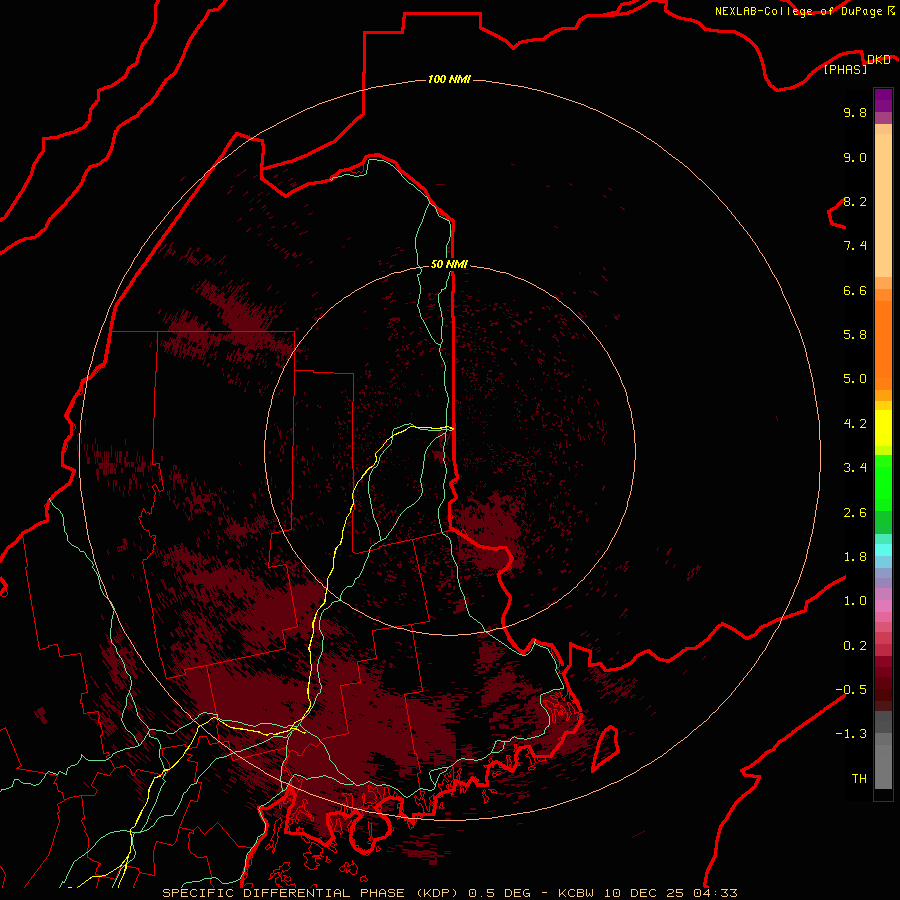Image resolution: width=900 pixels, height=900 pixels.
Task: Click the pink band of the color bar
Action: [x=883, y=606]
